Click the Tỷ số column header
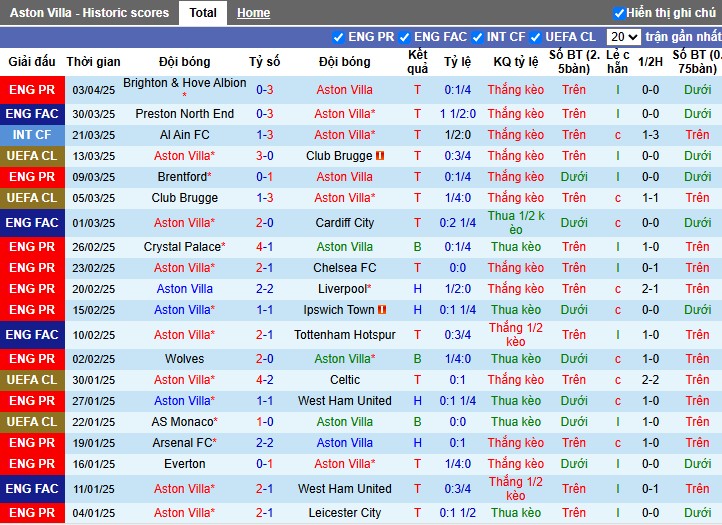This screenshot has width=722, height=525. point(264,62)
